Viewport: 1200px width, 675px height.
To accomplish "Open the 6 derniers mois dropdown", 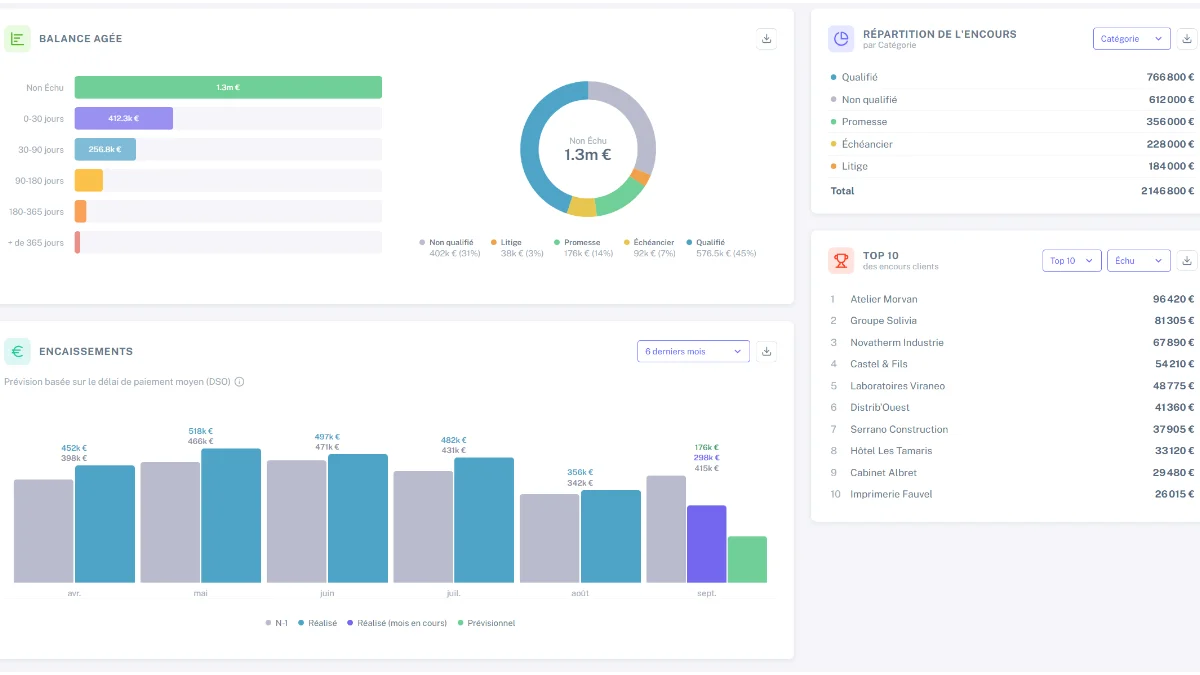I will coord(693,351).
